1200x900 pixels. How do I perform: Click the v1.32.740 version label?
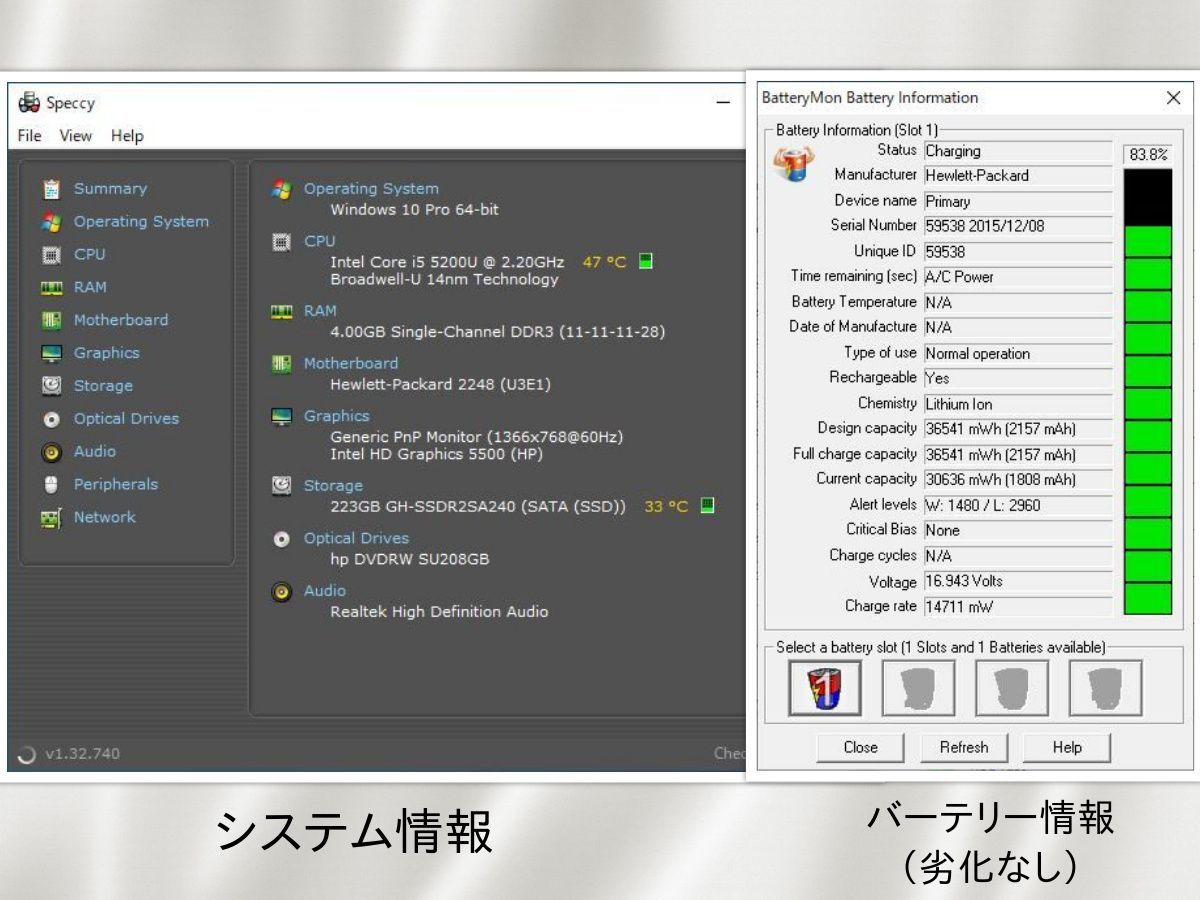pos(80,754)
